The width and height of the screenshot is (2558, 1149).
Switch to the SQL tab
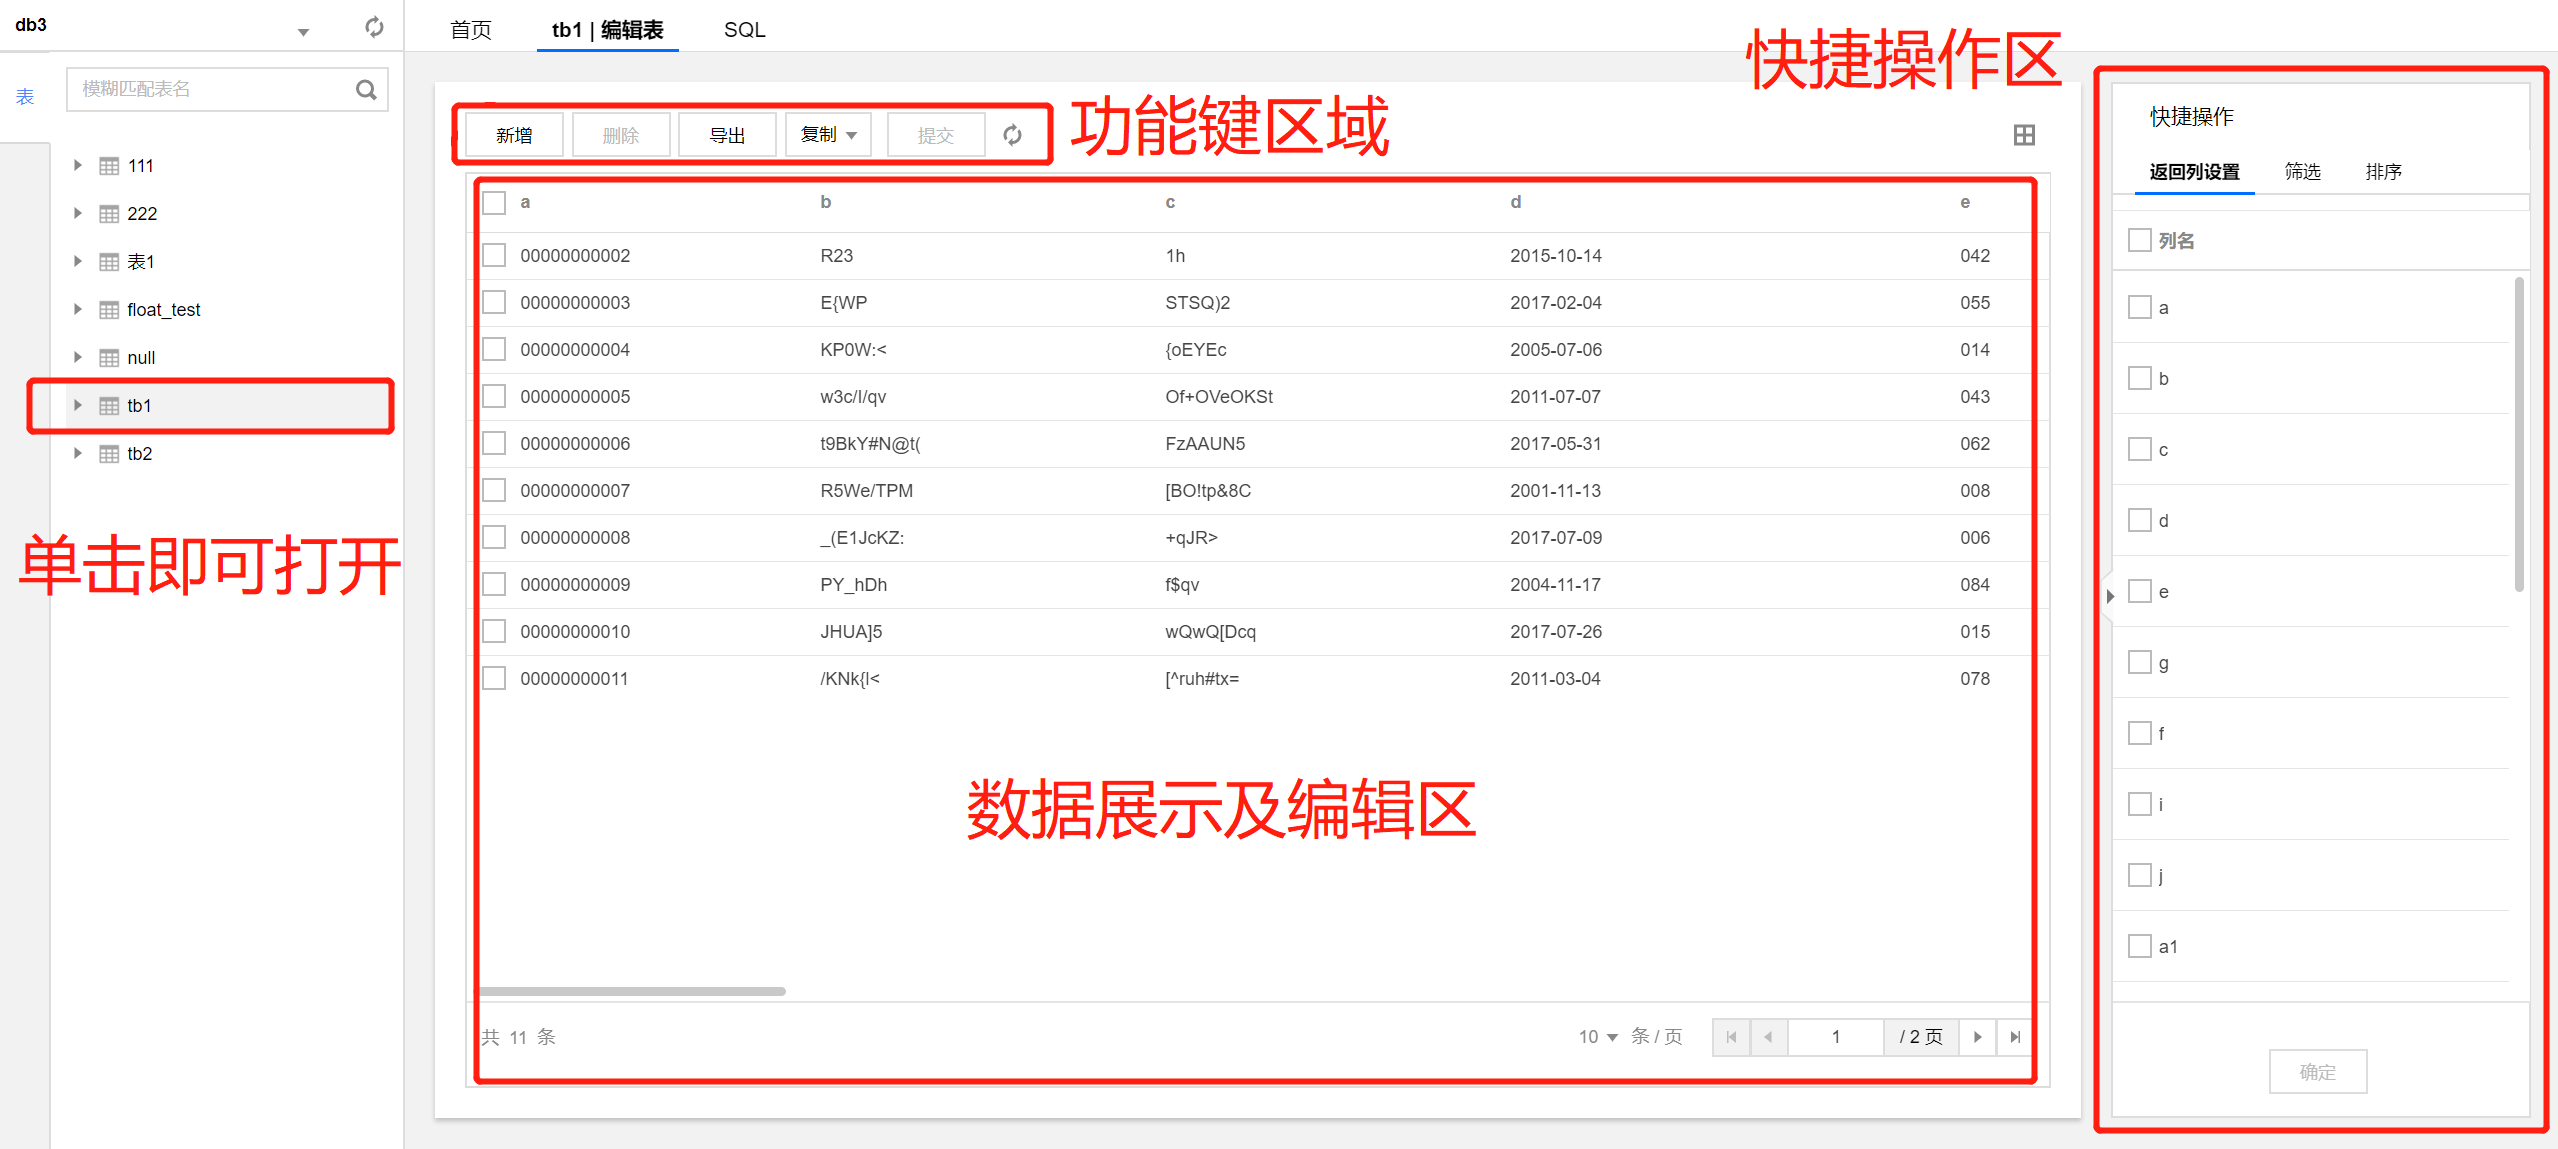[744, 30]
